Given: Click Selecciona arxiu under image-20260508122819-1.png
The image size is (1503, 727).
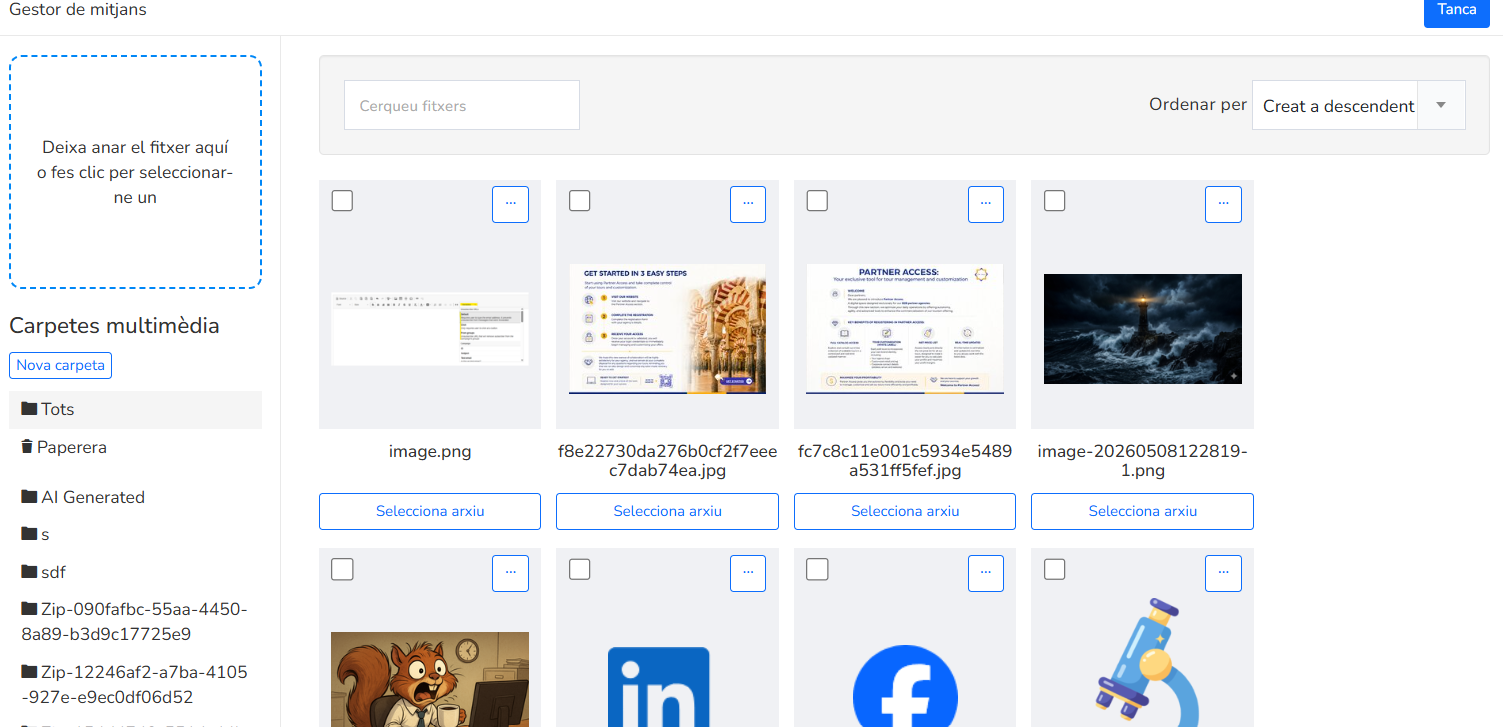Looking at the screenshot, I should click(x=1142, y=511).
